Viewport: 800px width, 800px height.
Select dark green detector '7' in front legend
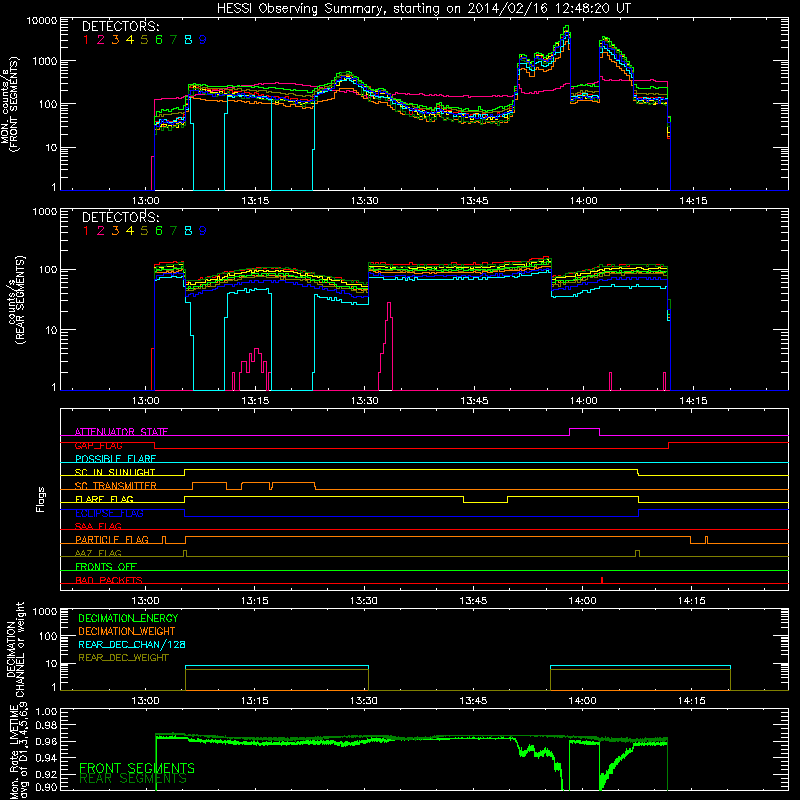tap(173, 40)
